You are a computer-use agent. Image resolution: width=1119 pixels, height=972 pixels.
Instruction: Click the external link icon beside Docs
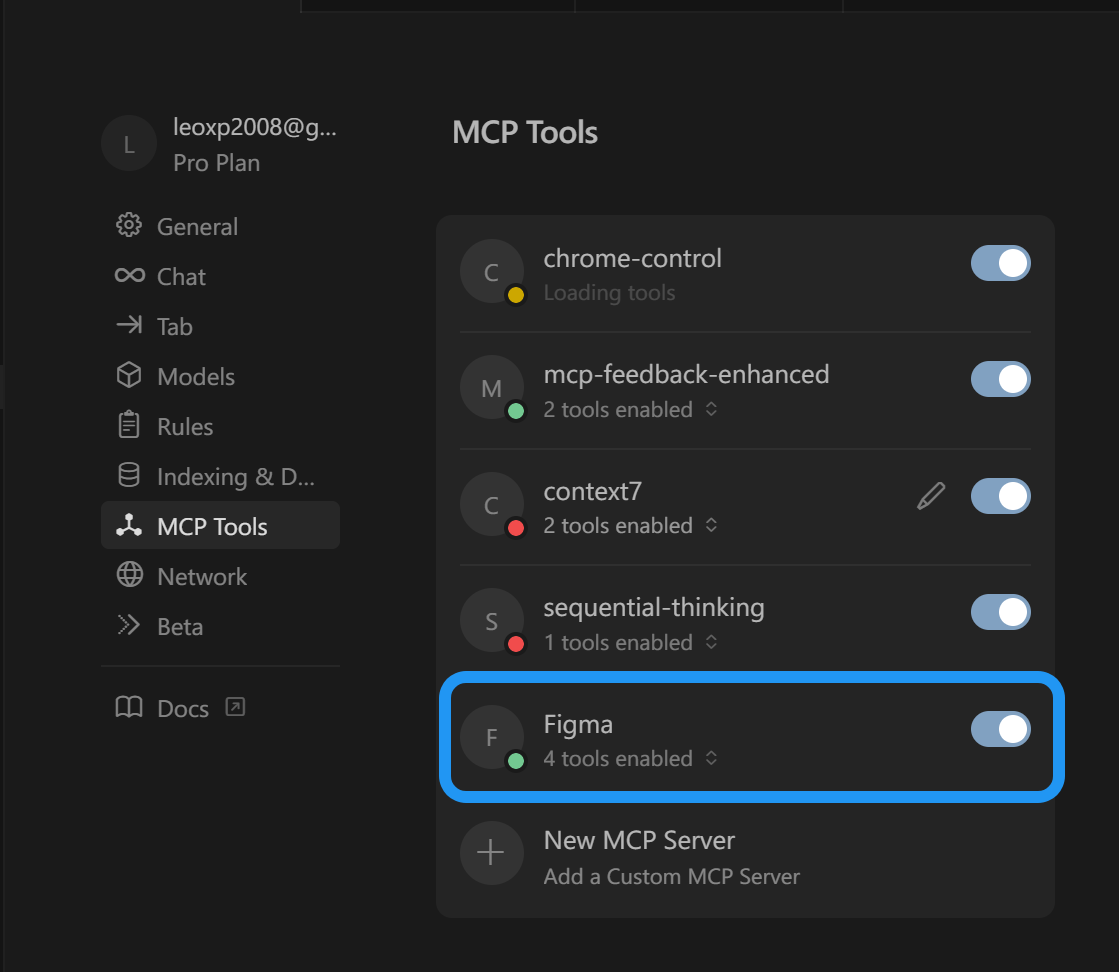tap(236, 707)
